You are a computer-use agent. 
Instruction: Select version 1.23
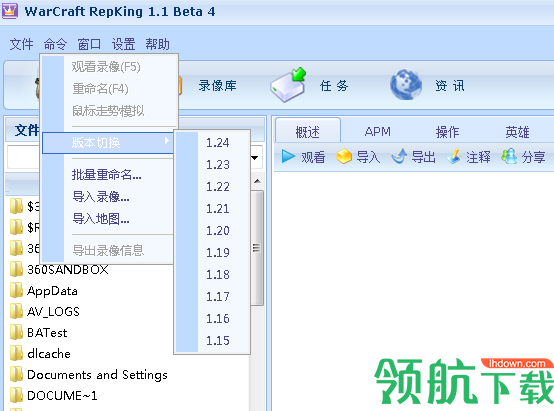(x=218, y=165)
